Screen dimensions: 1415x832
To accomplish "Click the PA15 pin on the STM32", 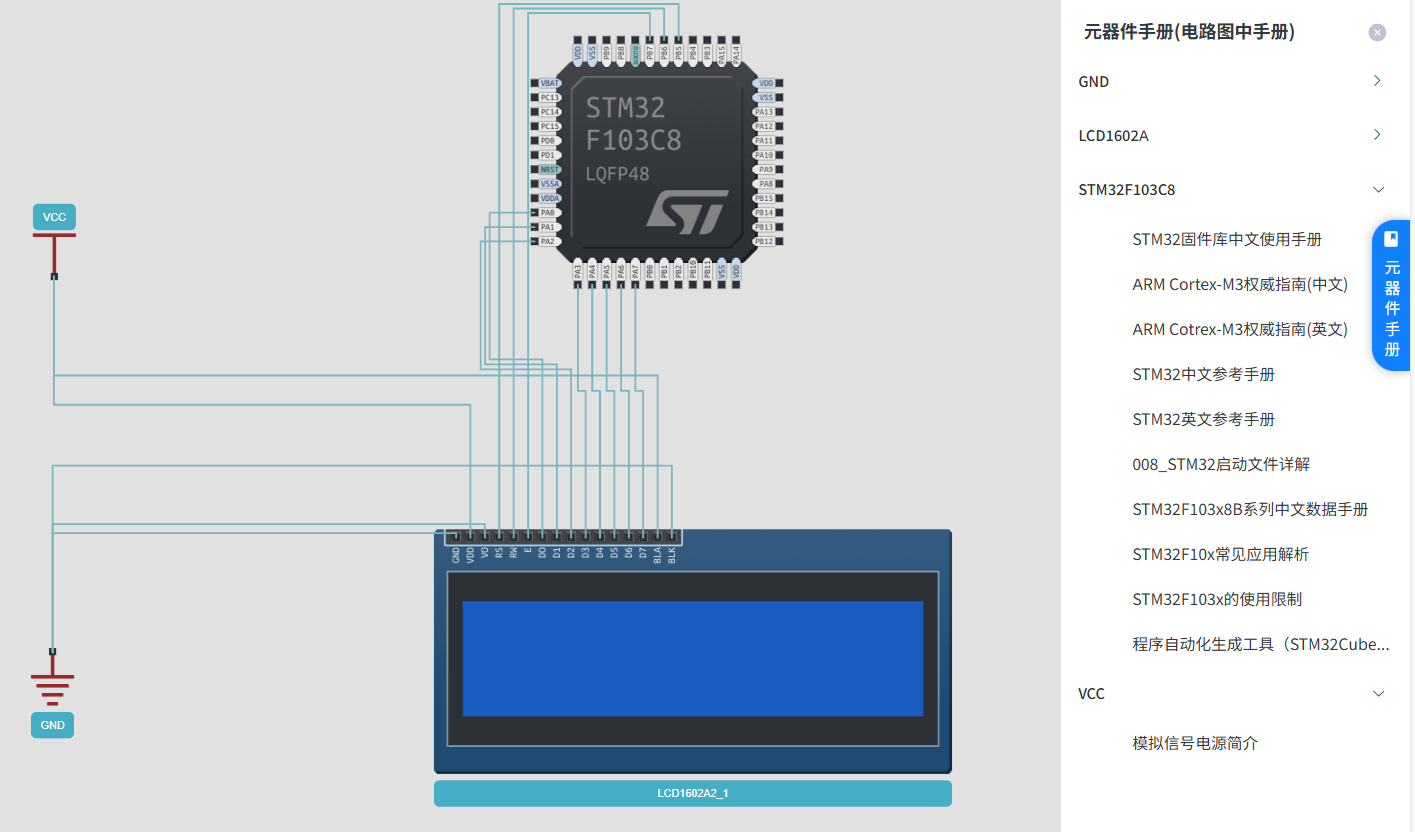I will pyautogui.click(x=722, y=51).
